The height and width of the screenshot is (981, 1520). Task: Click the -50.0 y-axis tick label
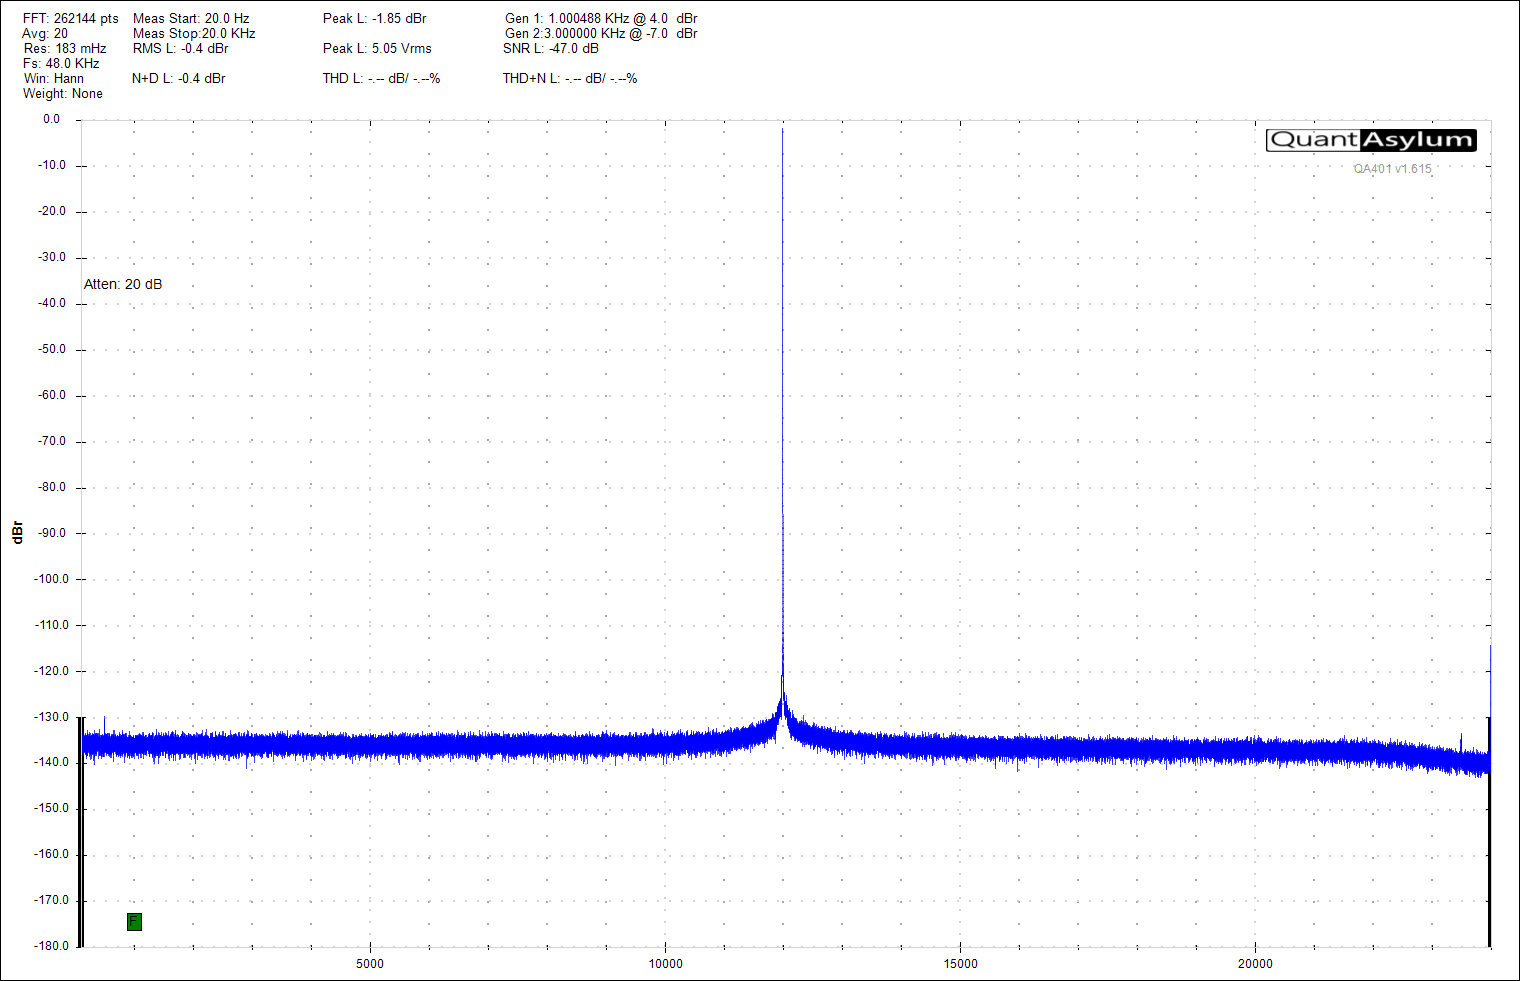[52, 349]
